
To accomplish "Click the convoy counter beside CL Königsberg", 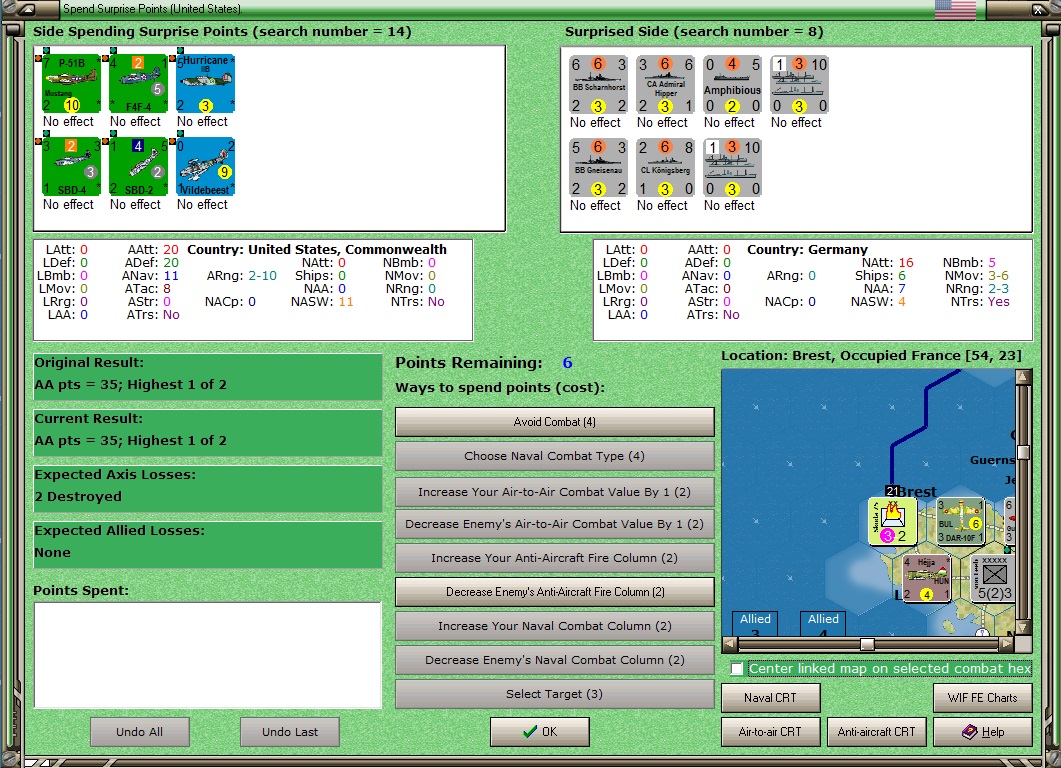I will [732, 168].
